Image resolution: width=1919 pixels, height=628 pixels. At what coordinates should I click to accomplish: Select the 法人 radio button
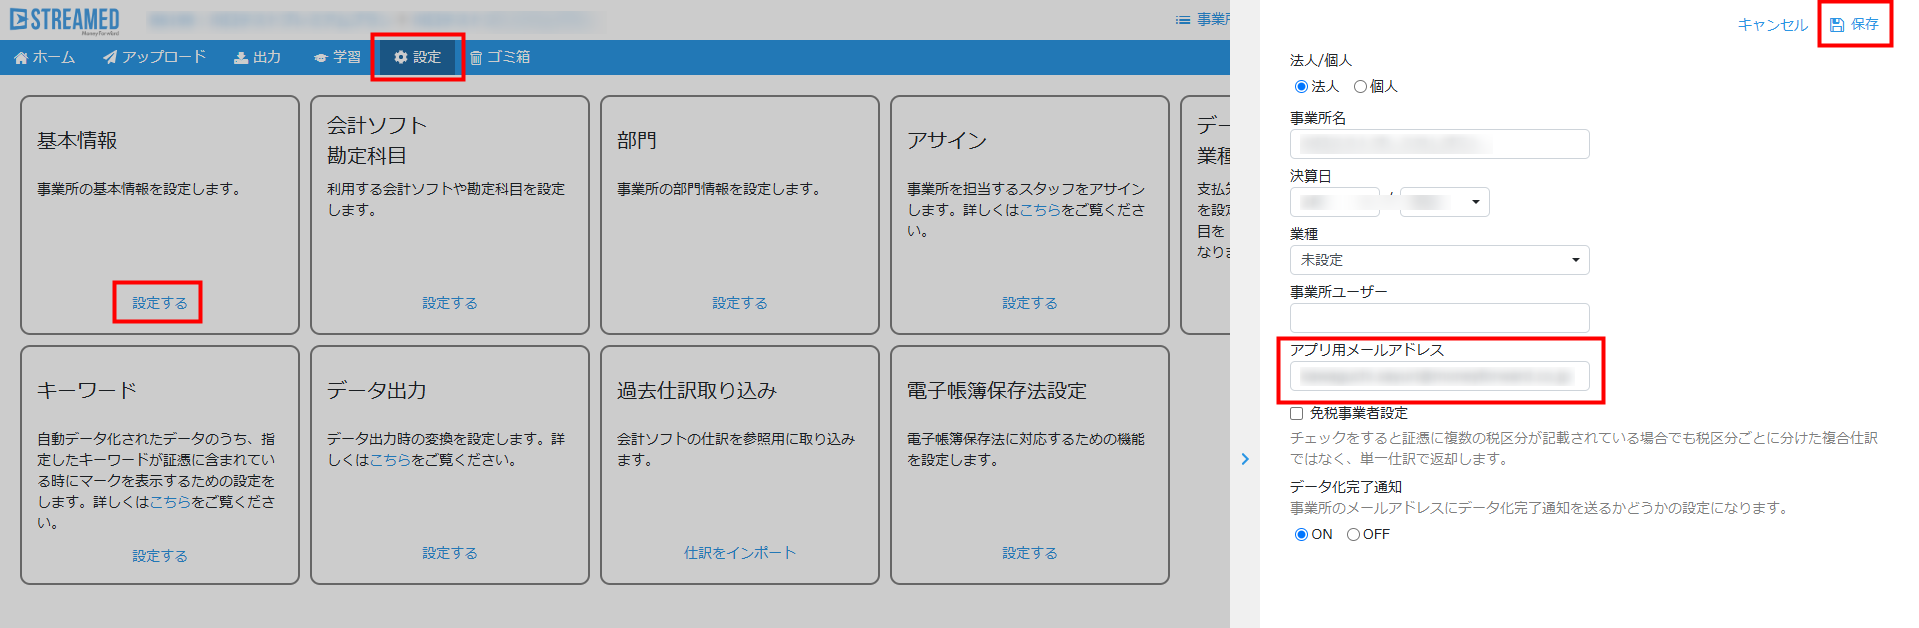pos(1301,87)
